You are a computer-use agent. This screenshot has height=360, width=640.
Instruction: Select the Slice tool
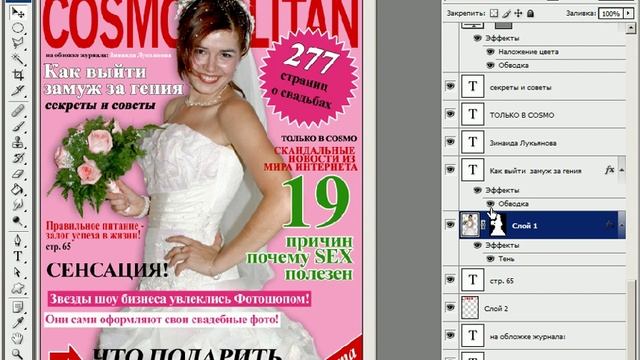18,90
